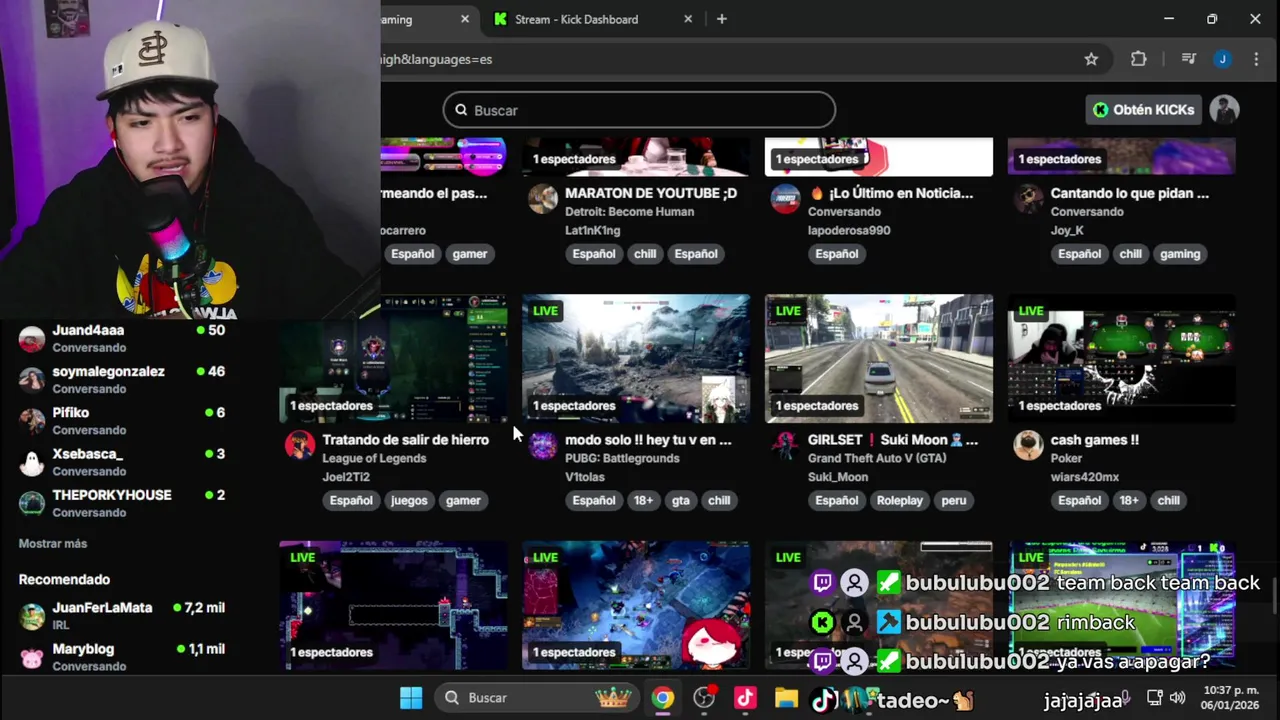Open Kick user avatar menu
The image size is (1280, 720).
point(1224,110)
